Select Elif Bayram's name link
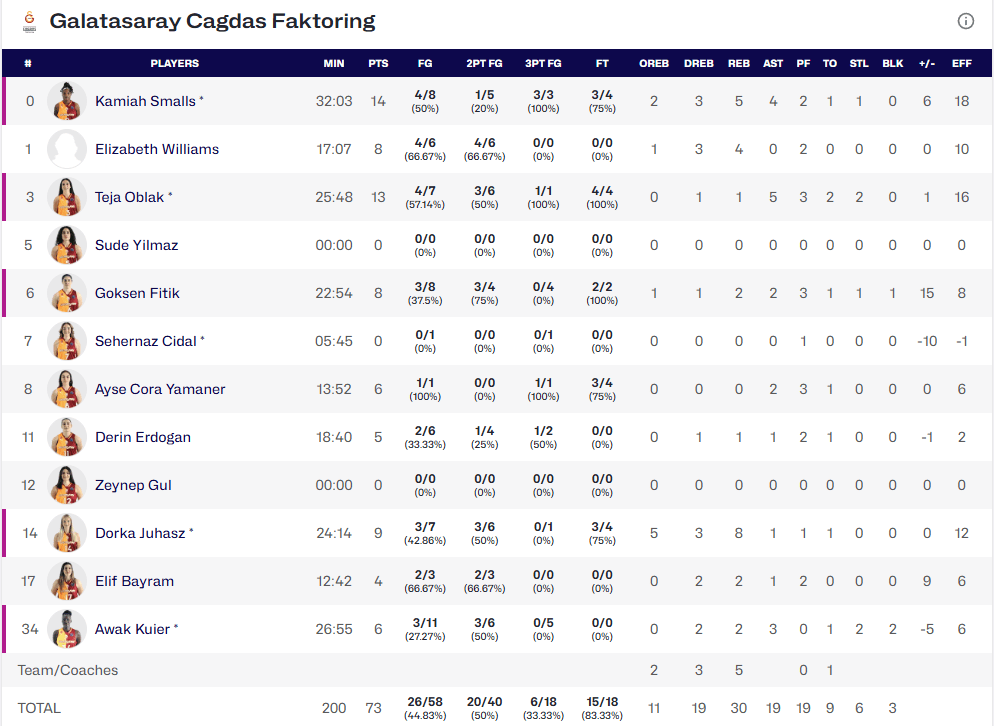This screenshot has width=994, height=726. coord(134,581)
